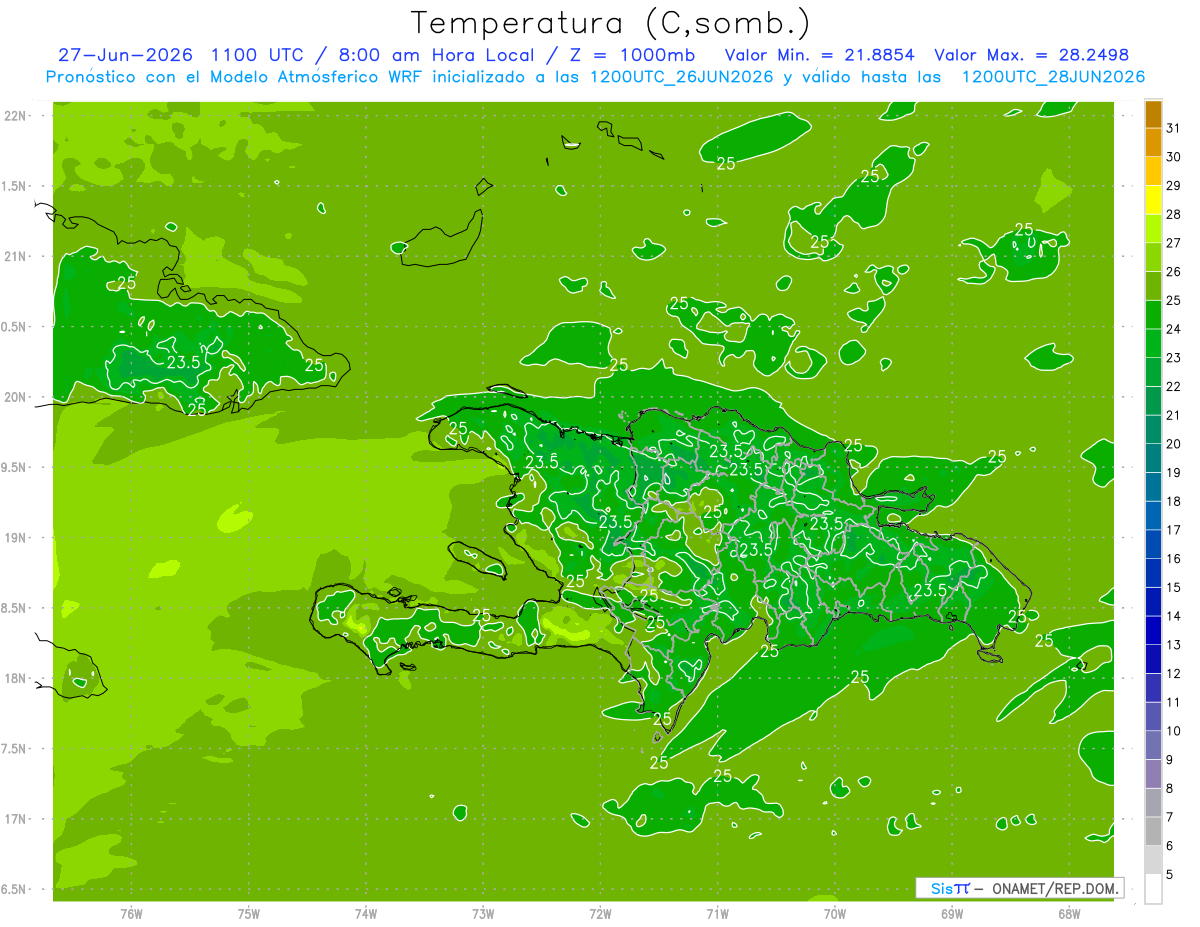Pick the color bar segment between 24 and 25
This screenshot has height=927, width=1200.
(x=1153, y=315)
